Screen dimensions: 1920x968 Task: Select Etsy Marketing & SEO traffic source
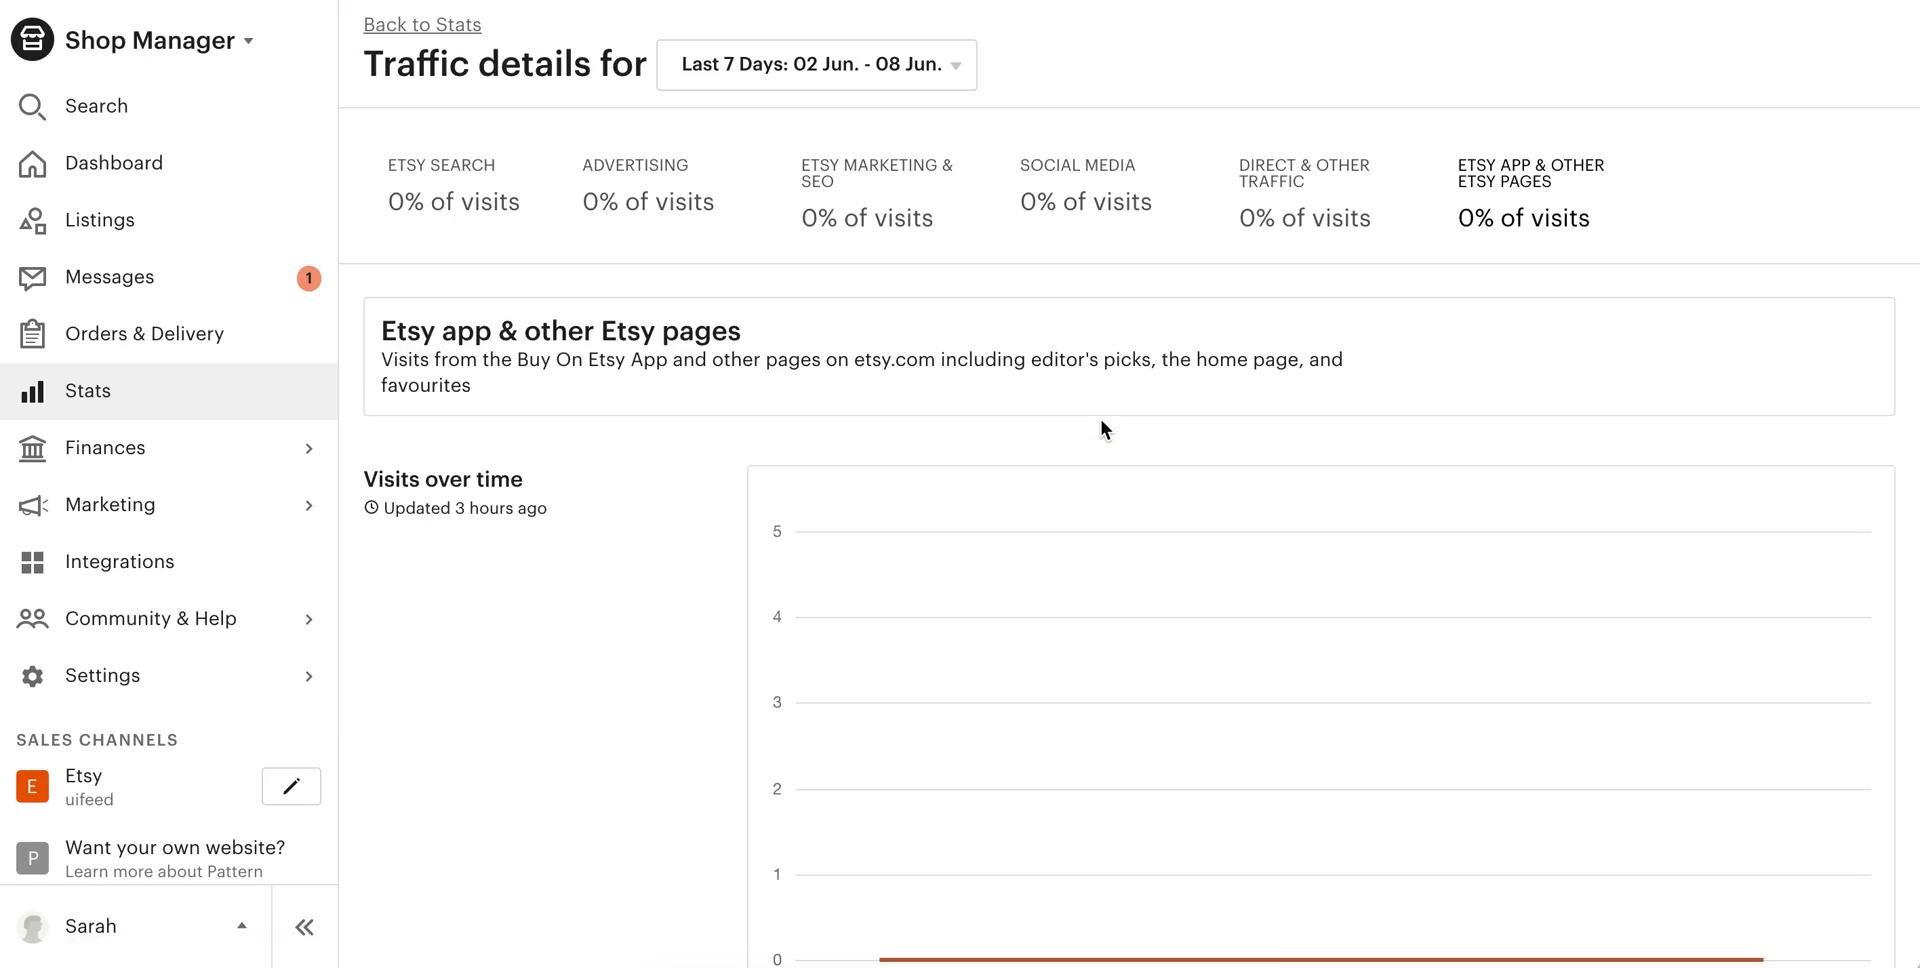(877, 194)
